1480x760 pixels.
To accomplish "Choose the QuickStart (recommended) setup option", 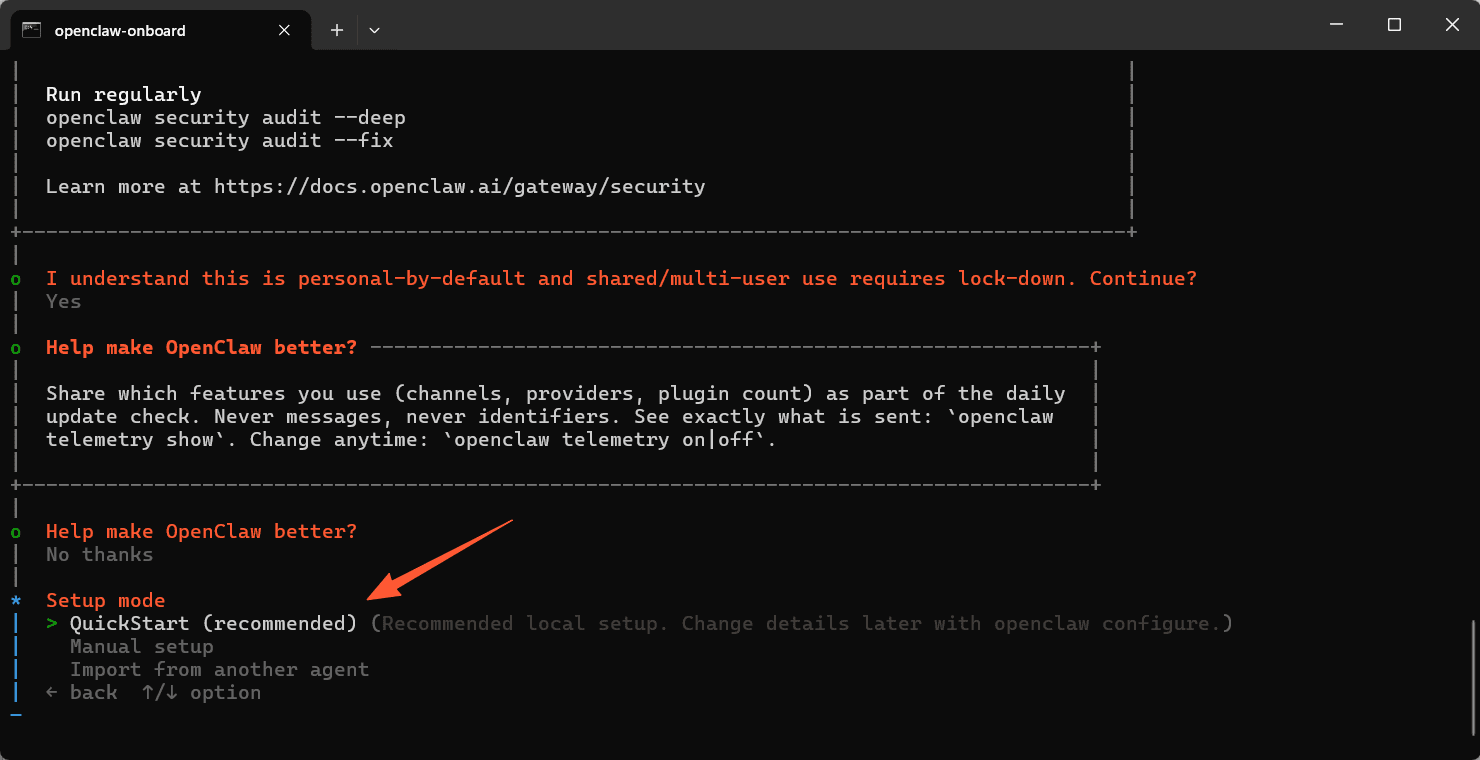I will (x=213, y=624).
